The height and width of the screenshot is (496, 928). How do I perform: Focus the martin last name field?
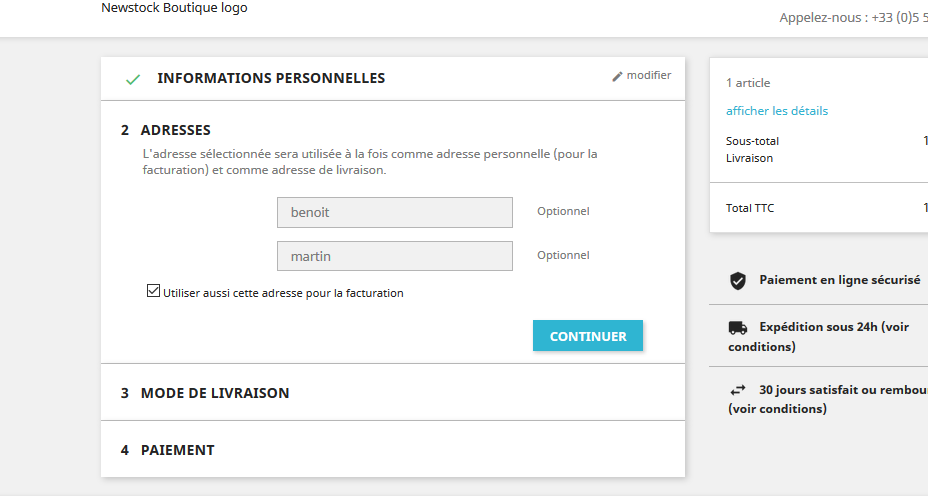[394, 256]
